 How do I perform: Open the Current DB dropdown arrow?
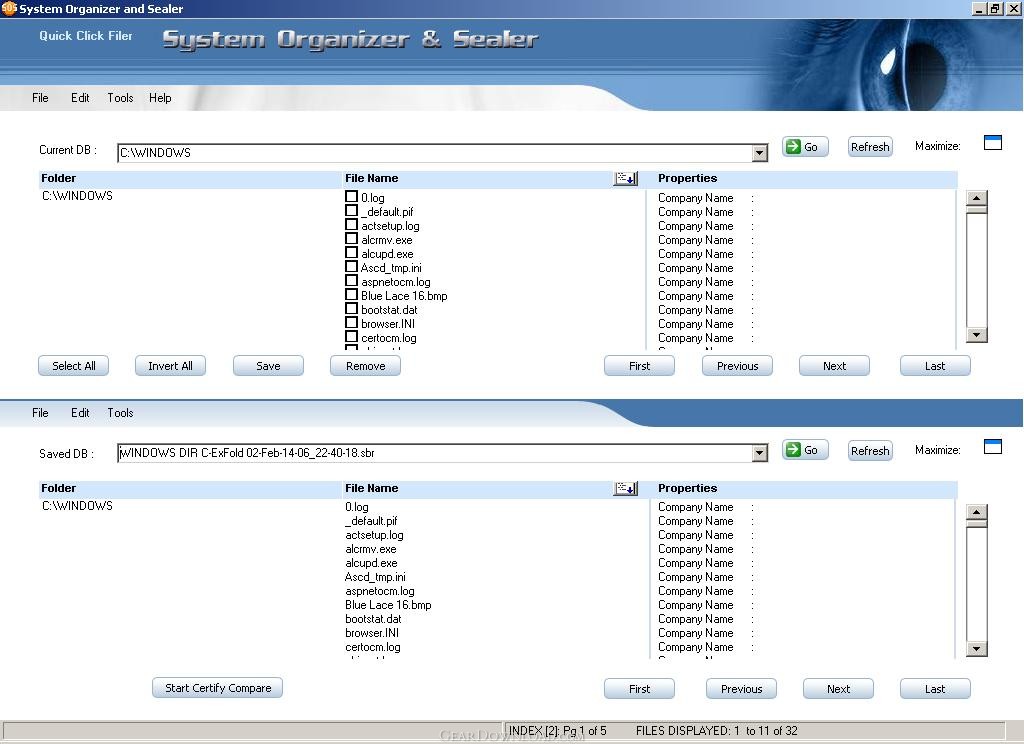759,153
